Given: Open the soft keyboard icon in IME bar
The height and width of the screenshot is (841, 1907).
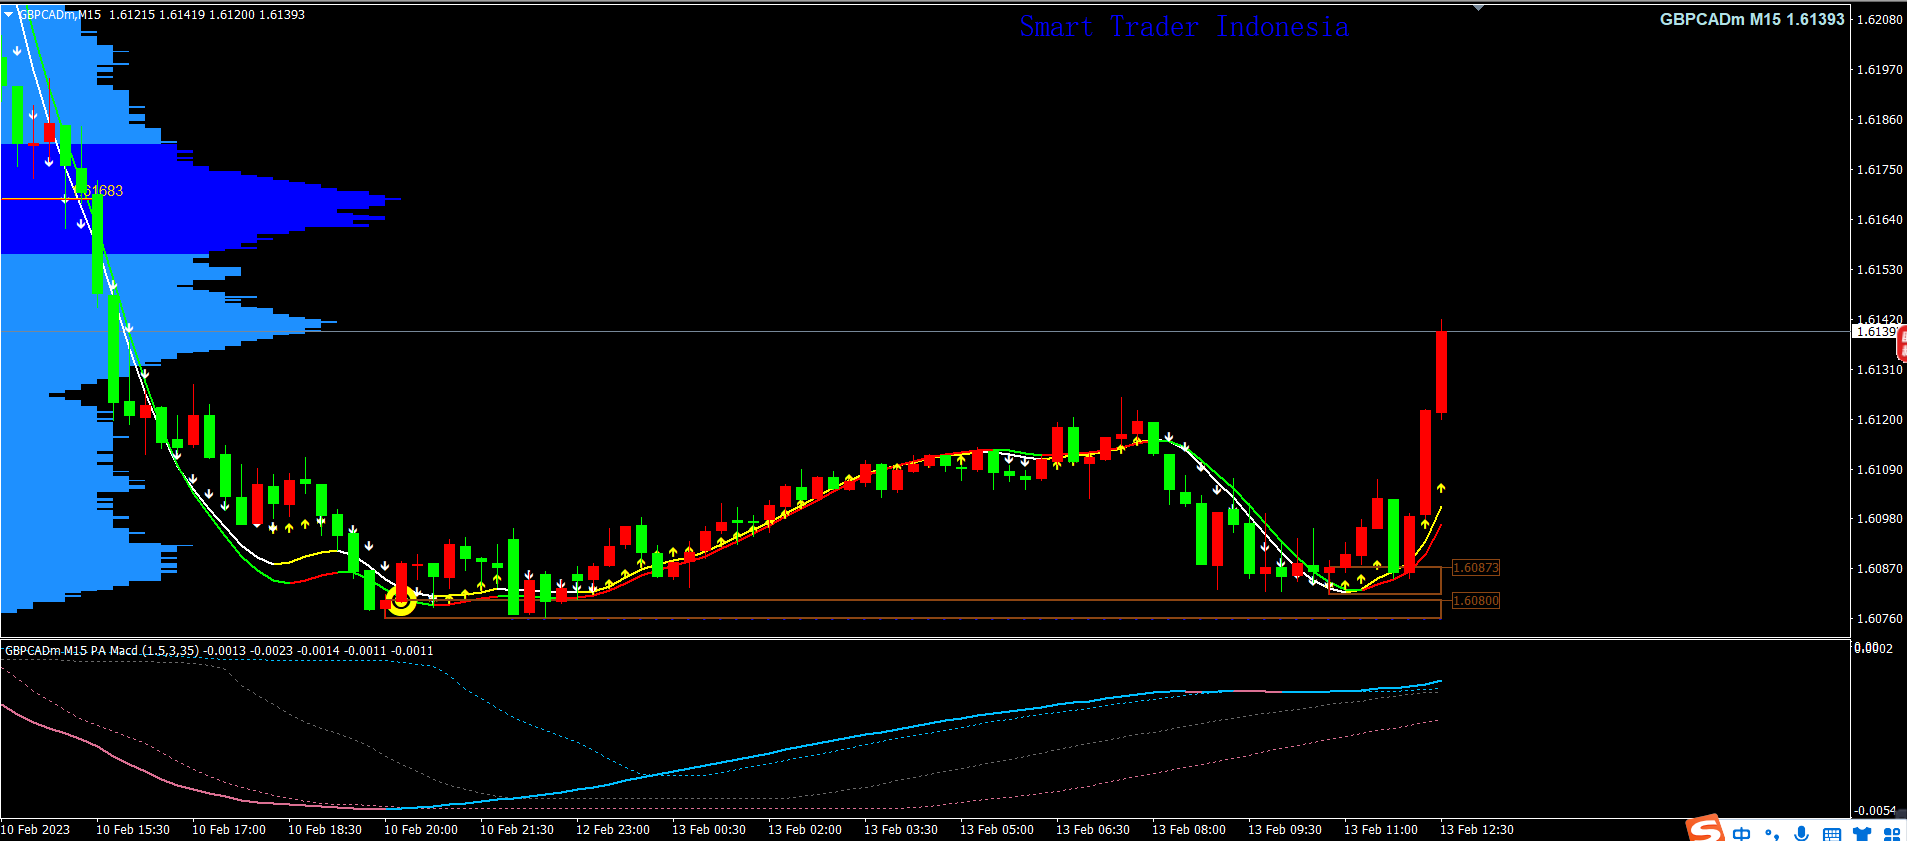Looking at the screenshot, I should (1832, 834).
